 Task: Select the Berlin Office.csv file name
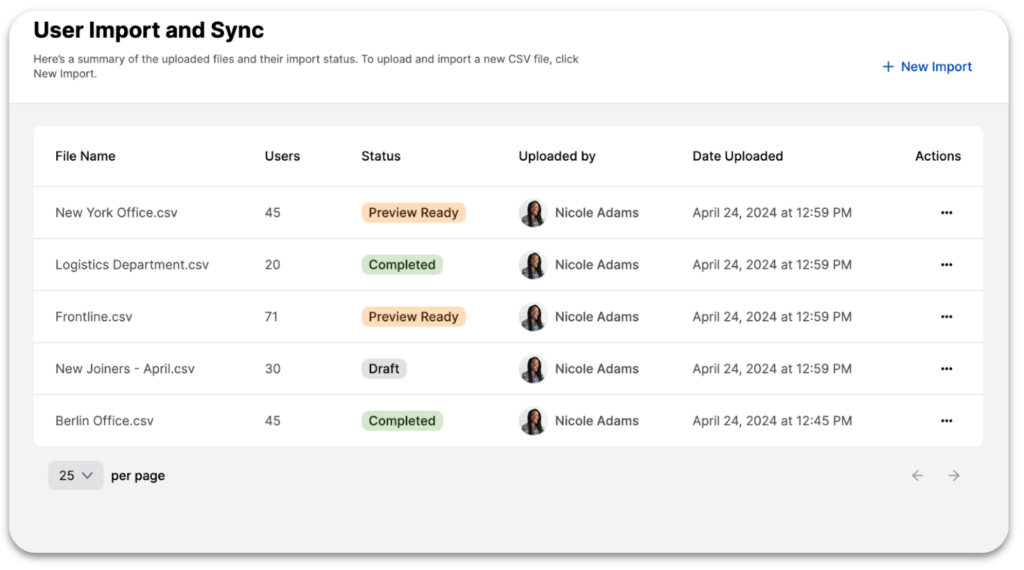click(x=104, y=421)
